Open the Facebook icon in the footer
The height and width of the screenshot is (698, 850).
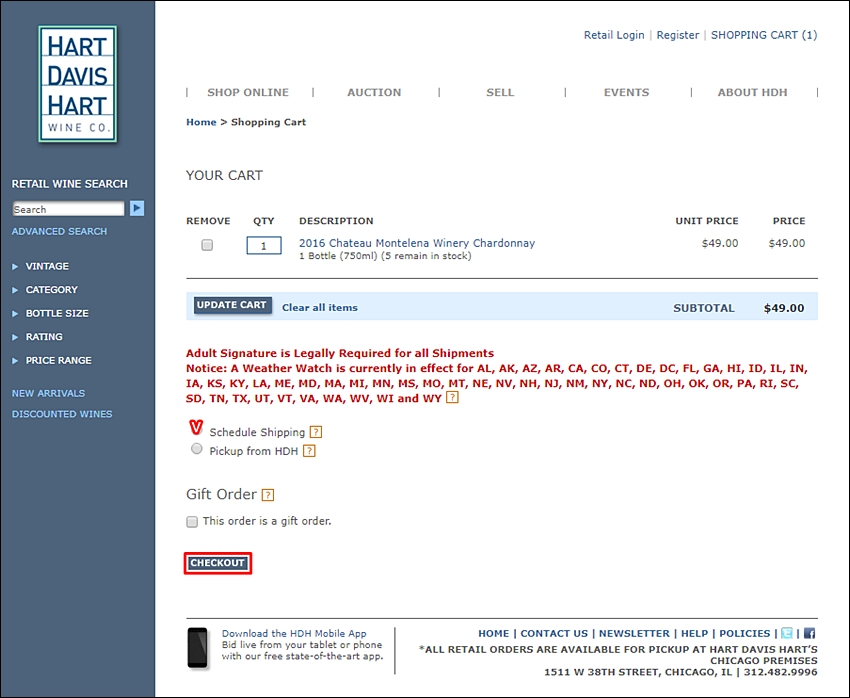(x=809, y=633)
